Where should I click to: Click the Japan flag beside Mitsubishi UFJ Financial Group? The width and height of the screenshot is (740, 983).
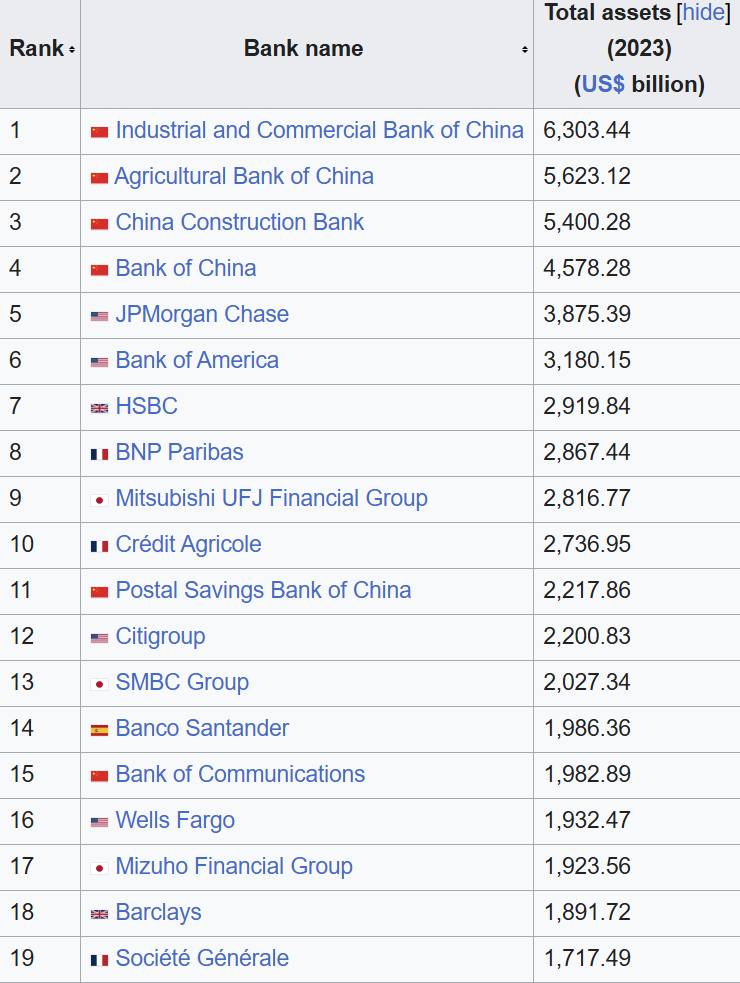[99, 500]
